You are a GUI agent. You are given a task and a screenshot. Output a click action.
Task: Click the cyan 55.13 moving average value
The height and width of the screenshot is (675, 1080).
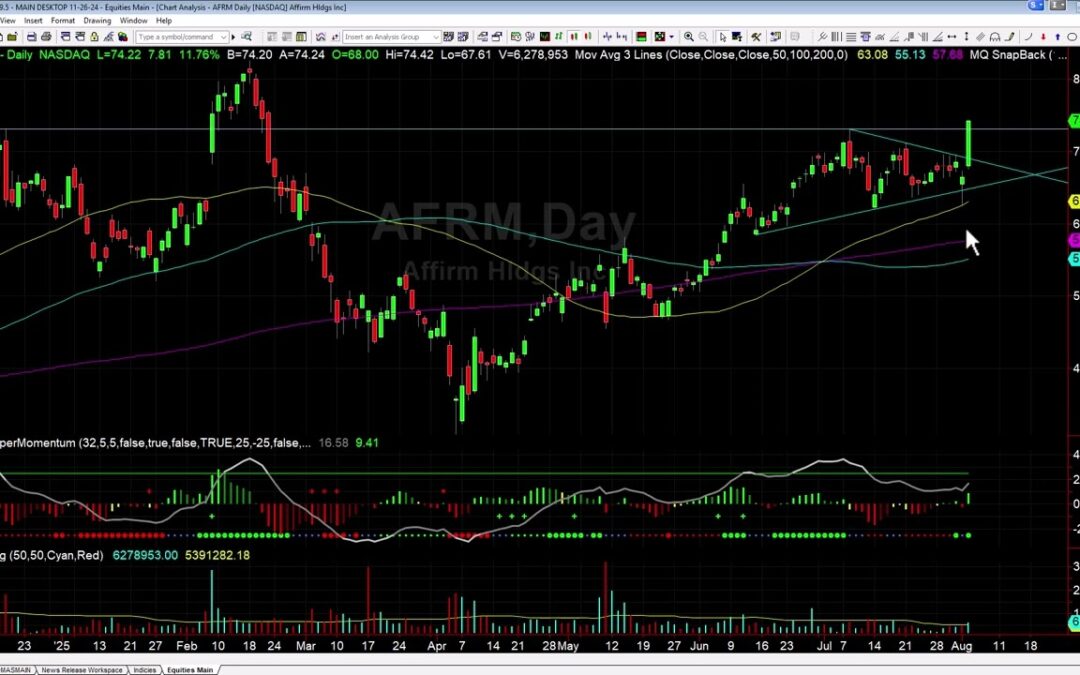coord(910,54)
